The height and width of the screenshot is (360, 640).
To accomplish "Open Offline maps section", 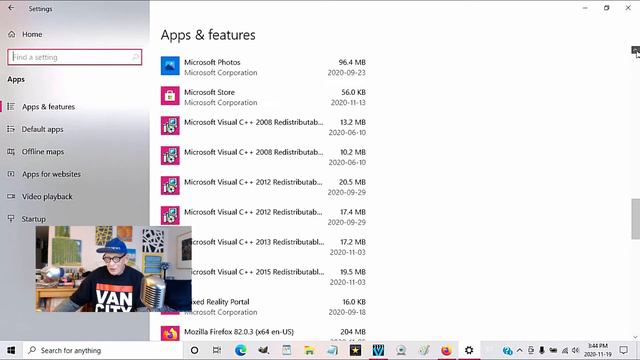I will tap(42, 151).
